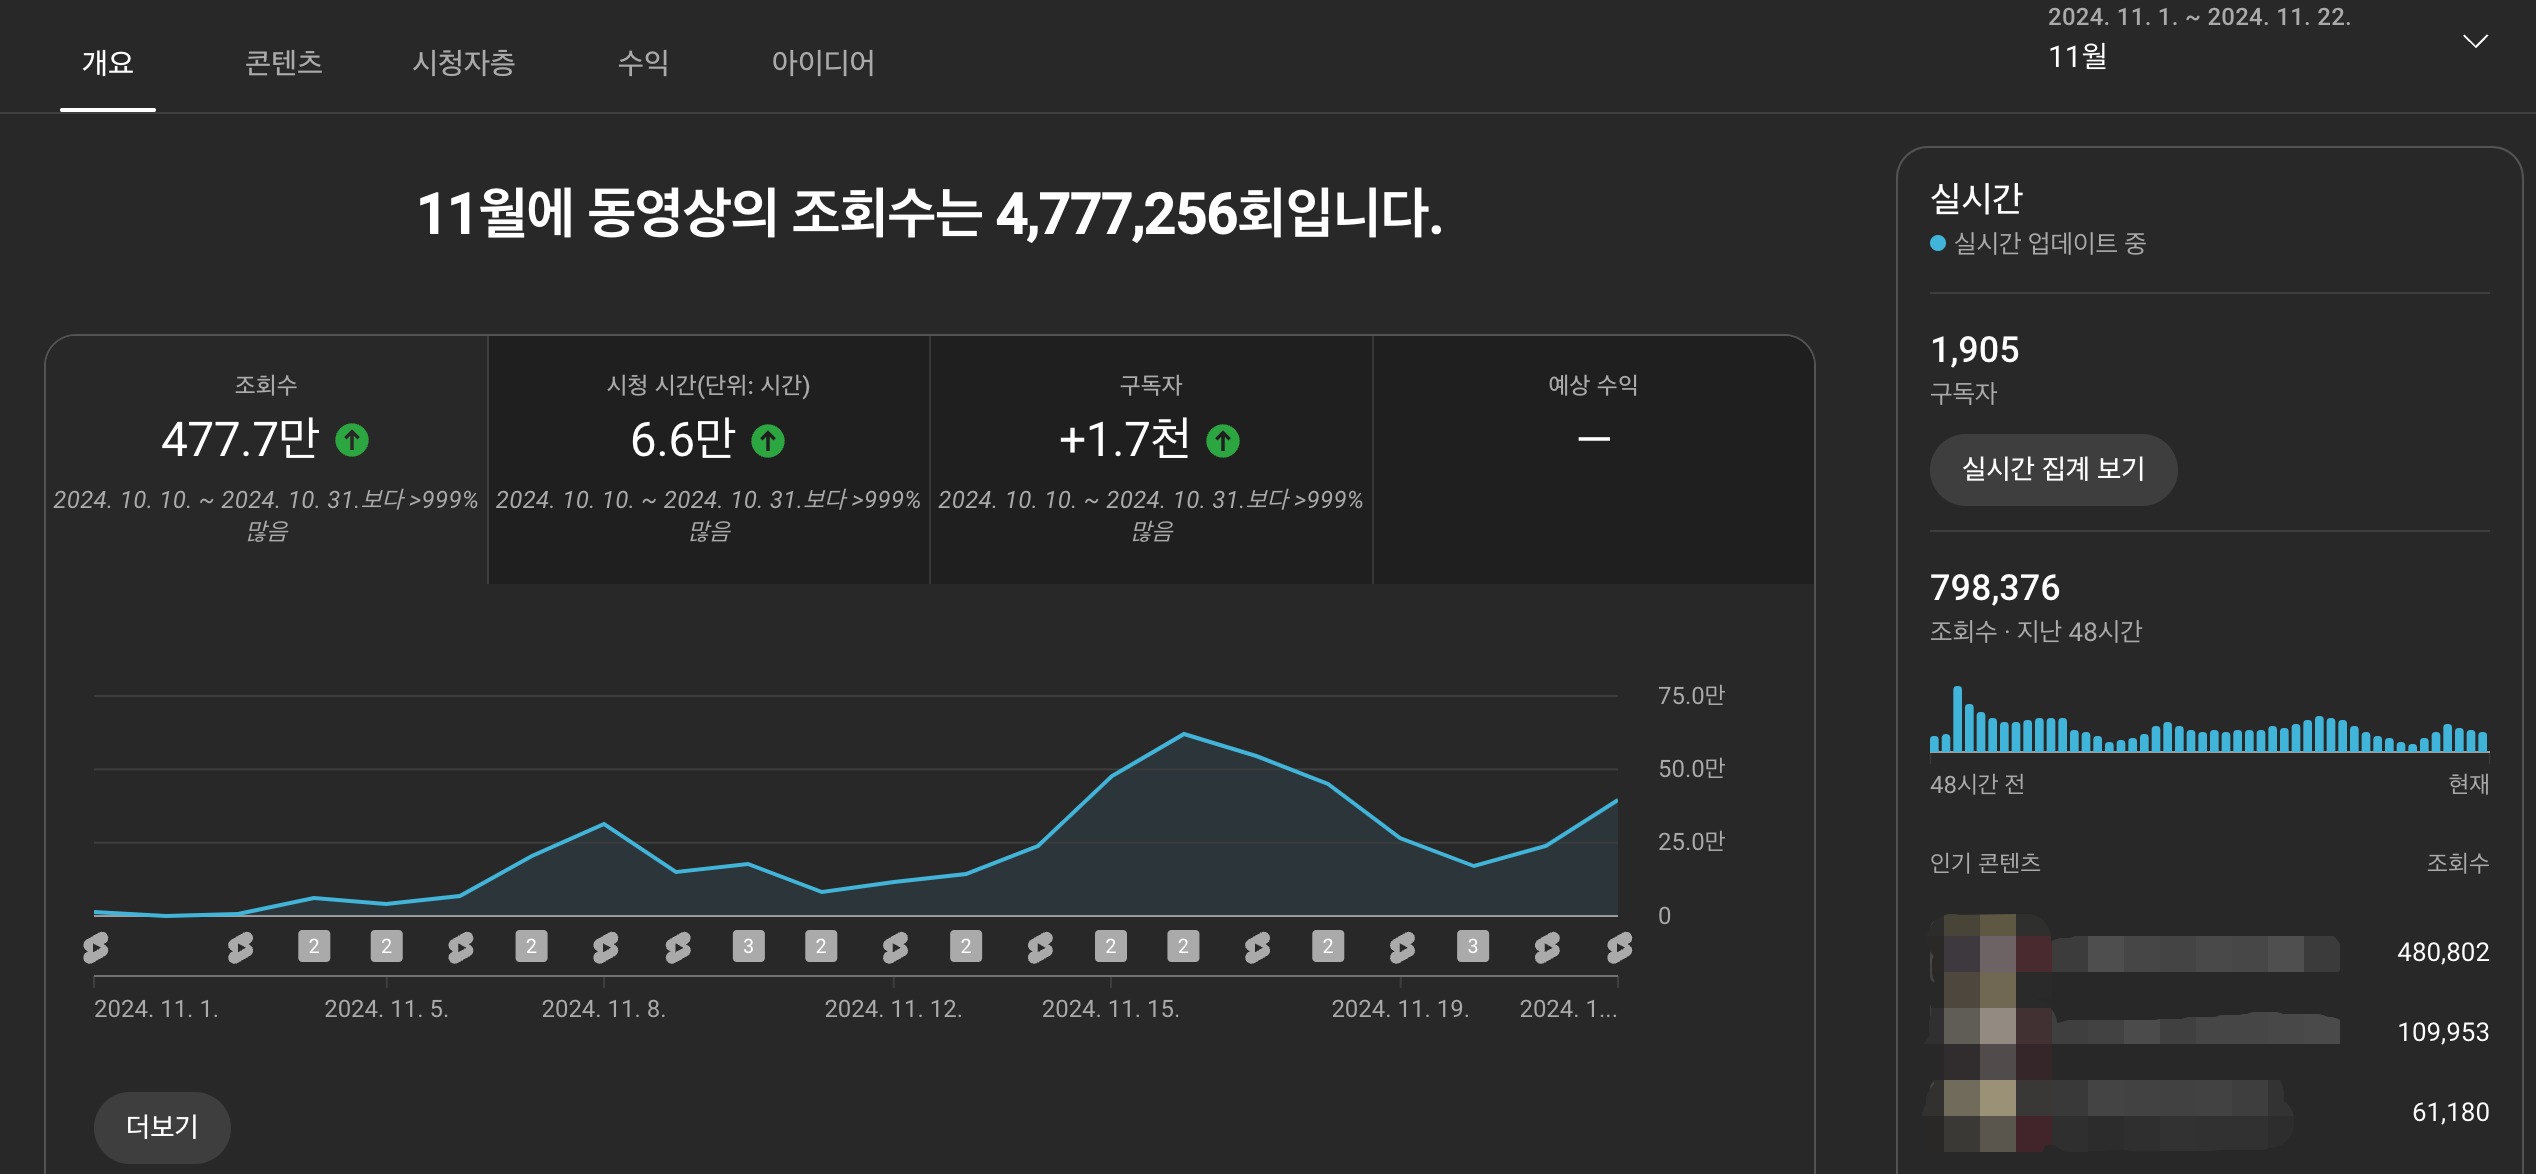
Task: Select the 조회수 metric card
Action: click(266, 460)
